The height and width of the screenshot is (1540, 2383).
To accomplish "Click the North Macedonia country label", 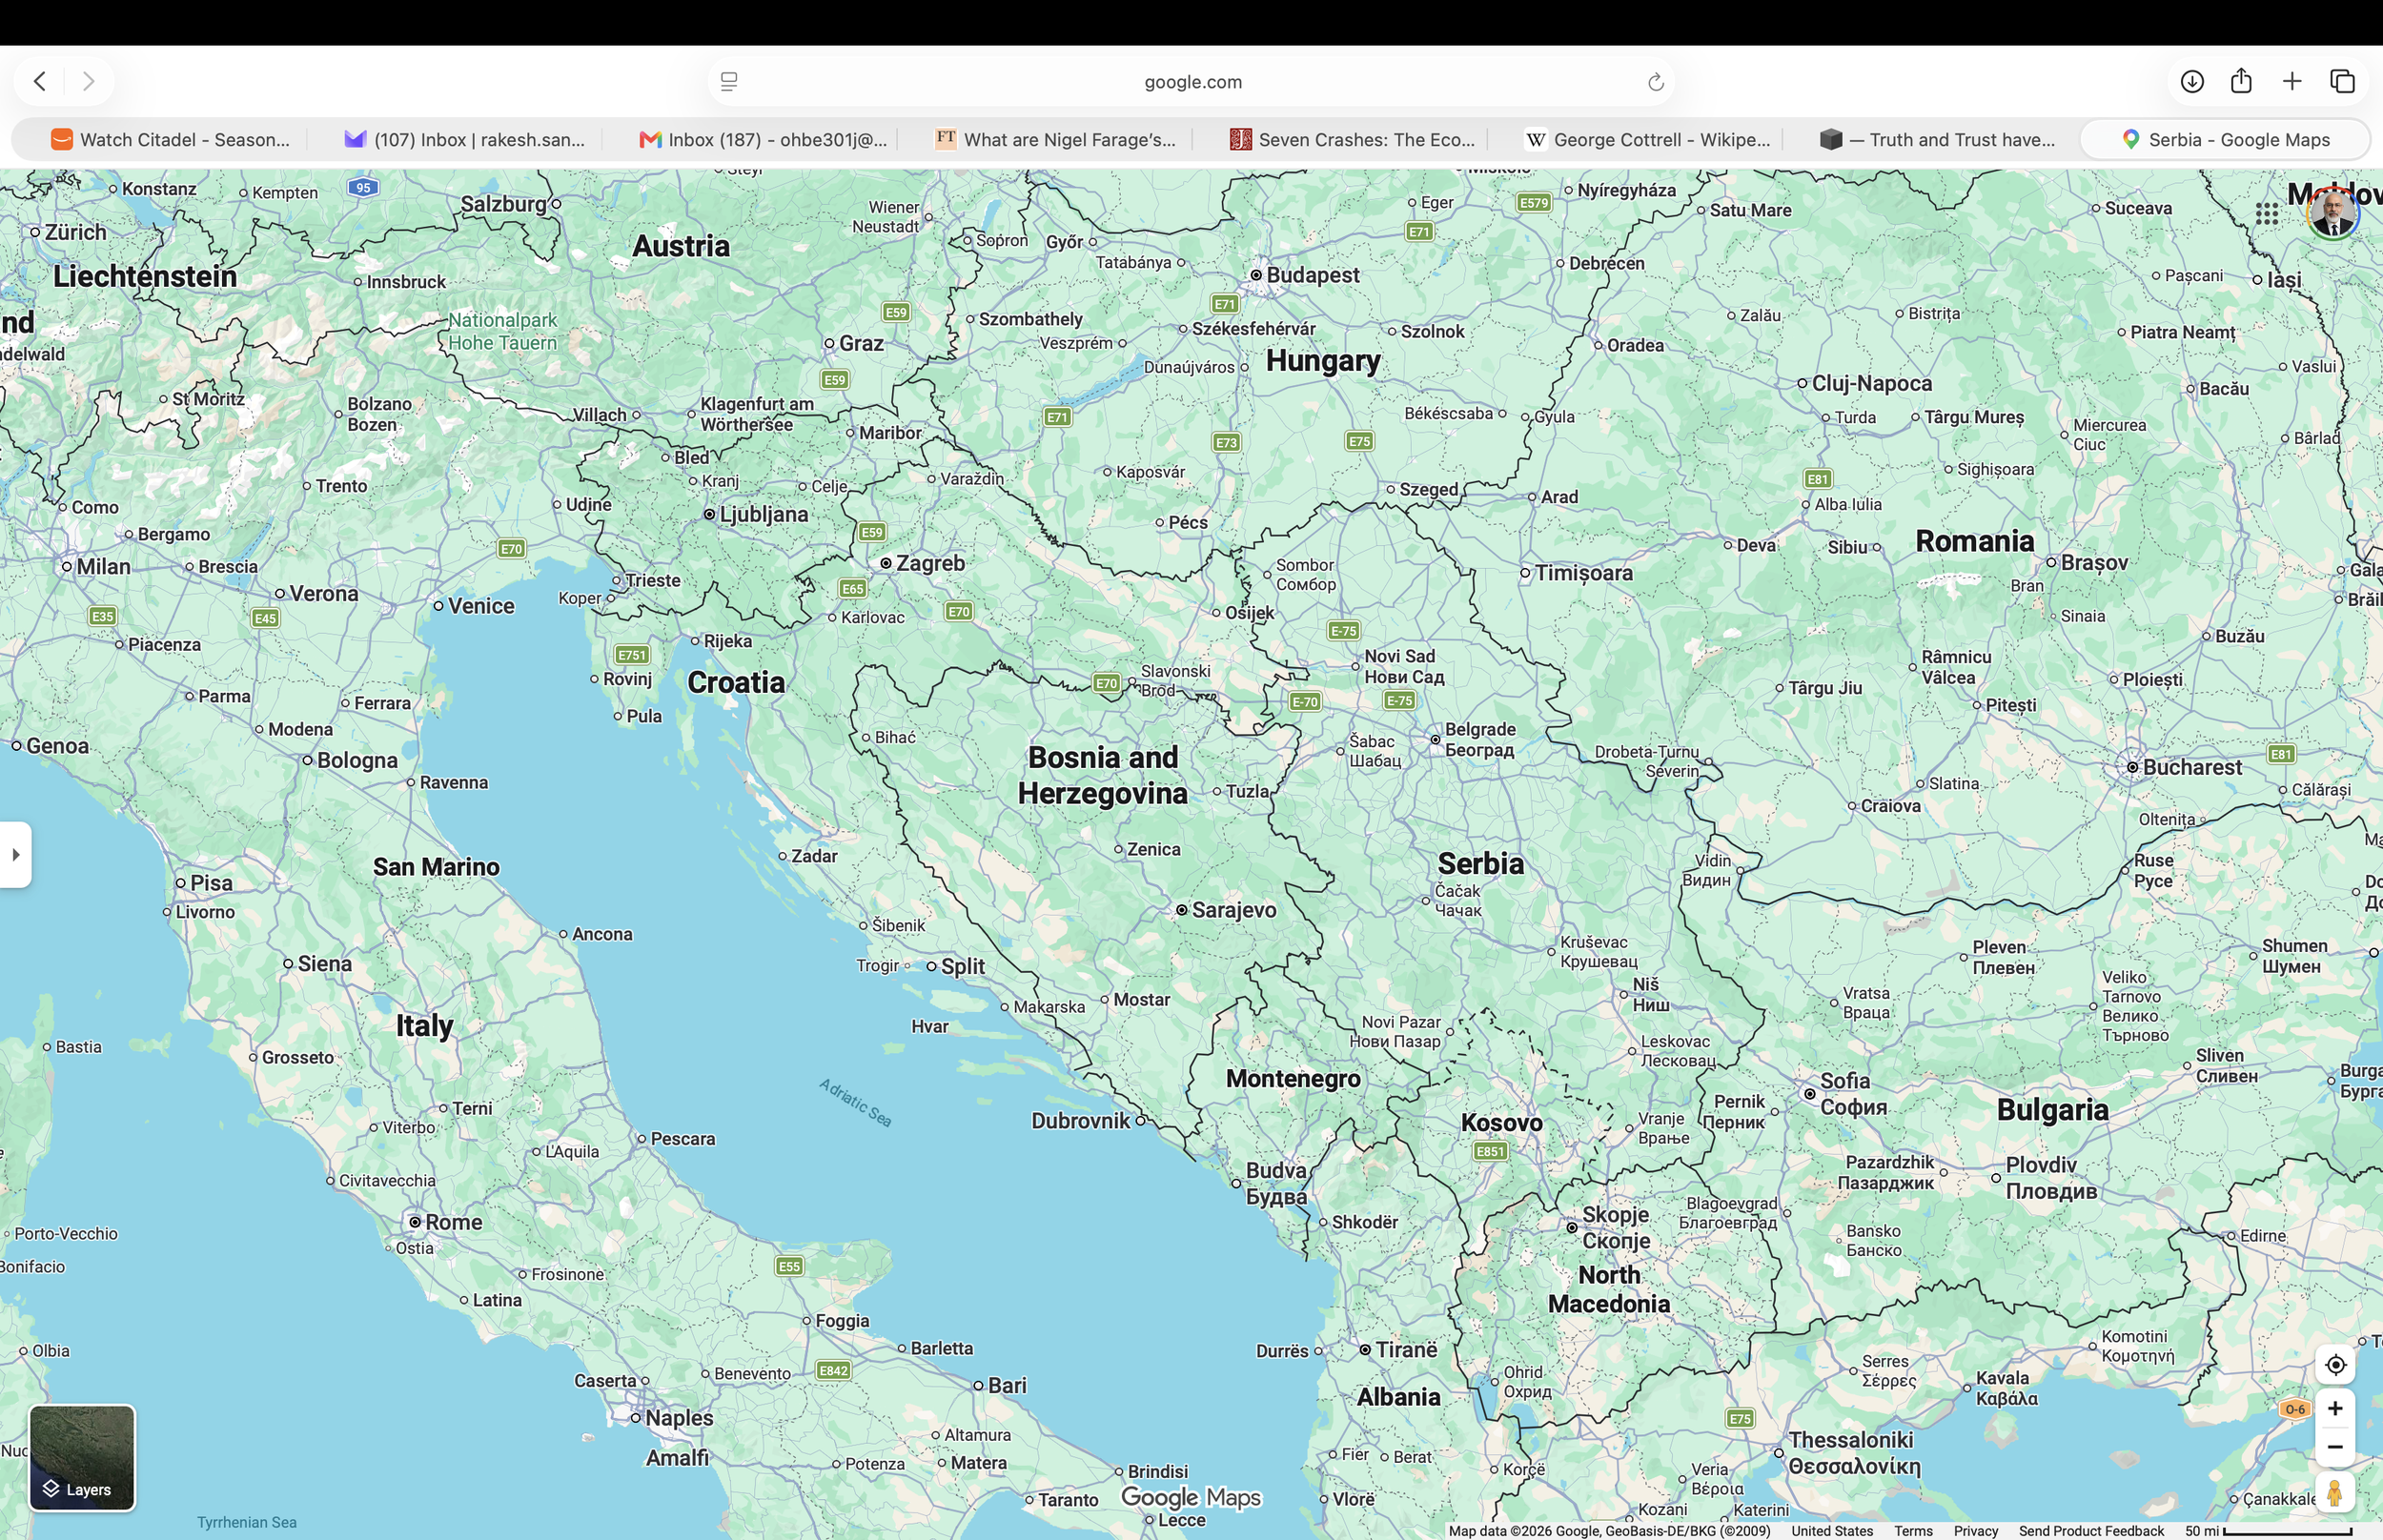I will [1609, 1290].
